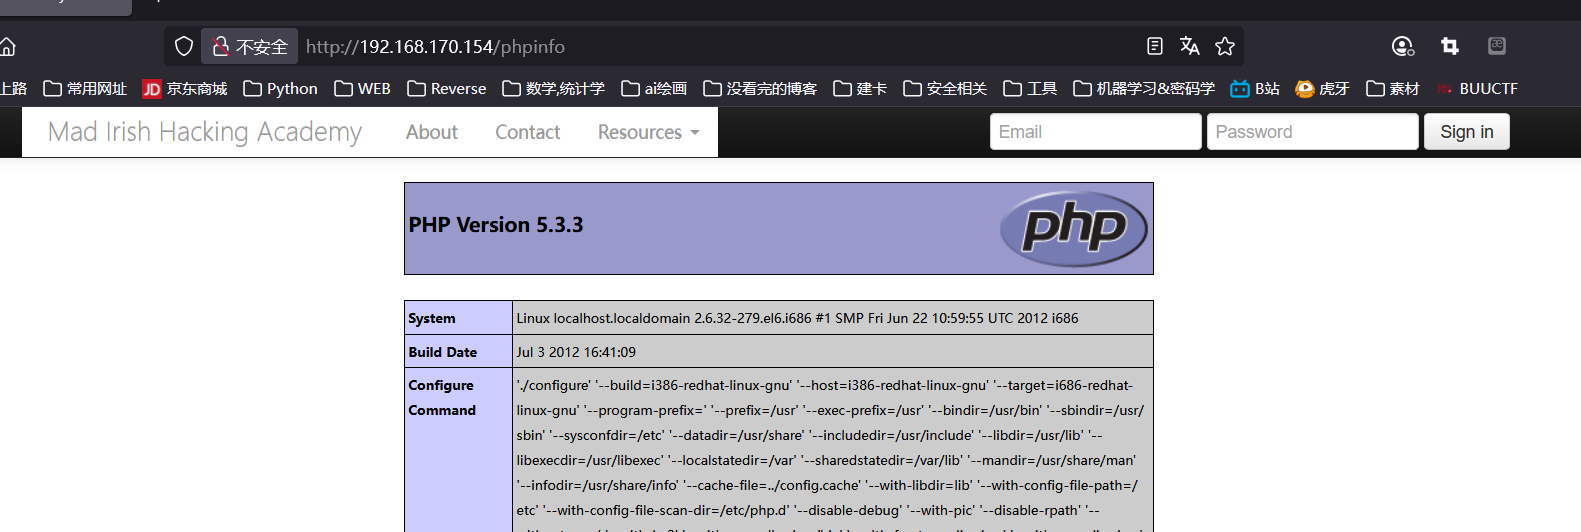Open the B站 bookmark
The image size is (1581, 532).
click(x=1255, y=89)
